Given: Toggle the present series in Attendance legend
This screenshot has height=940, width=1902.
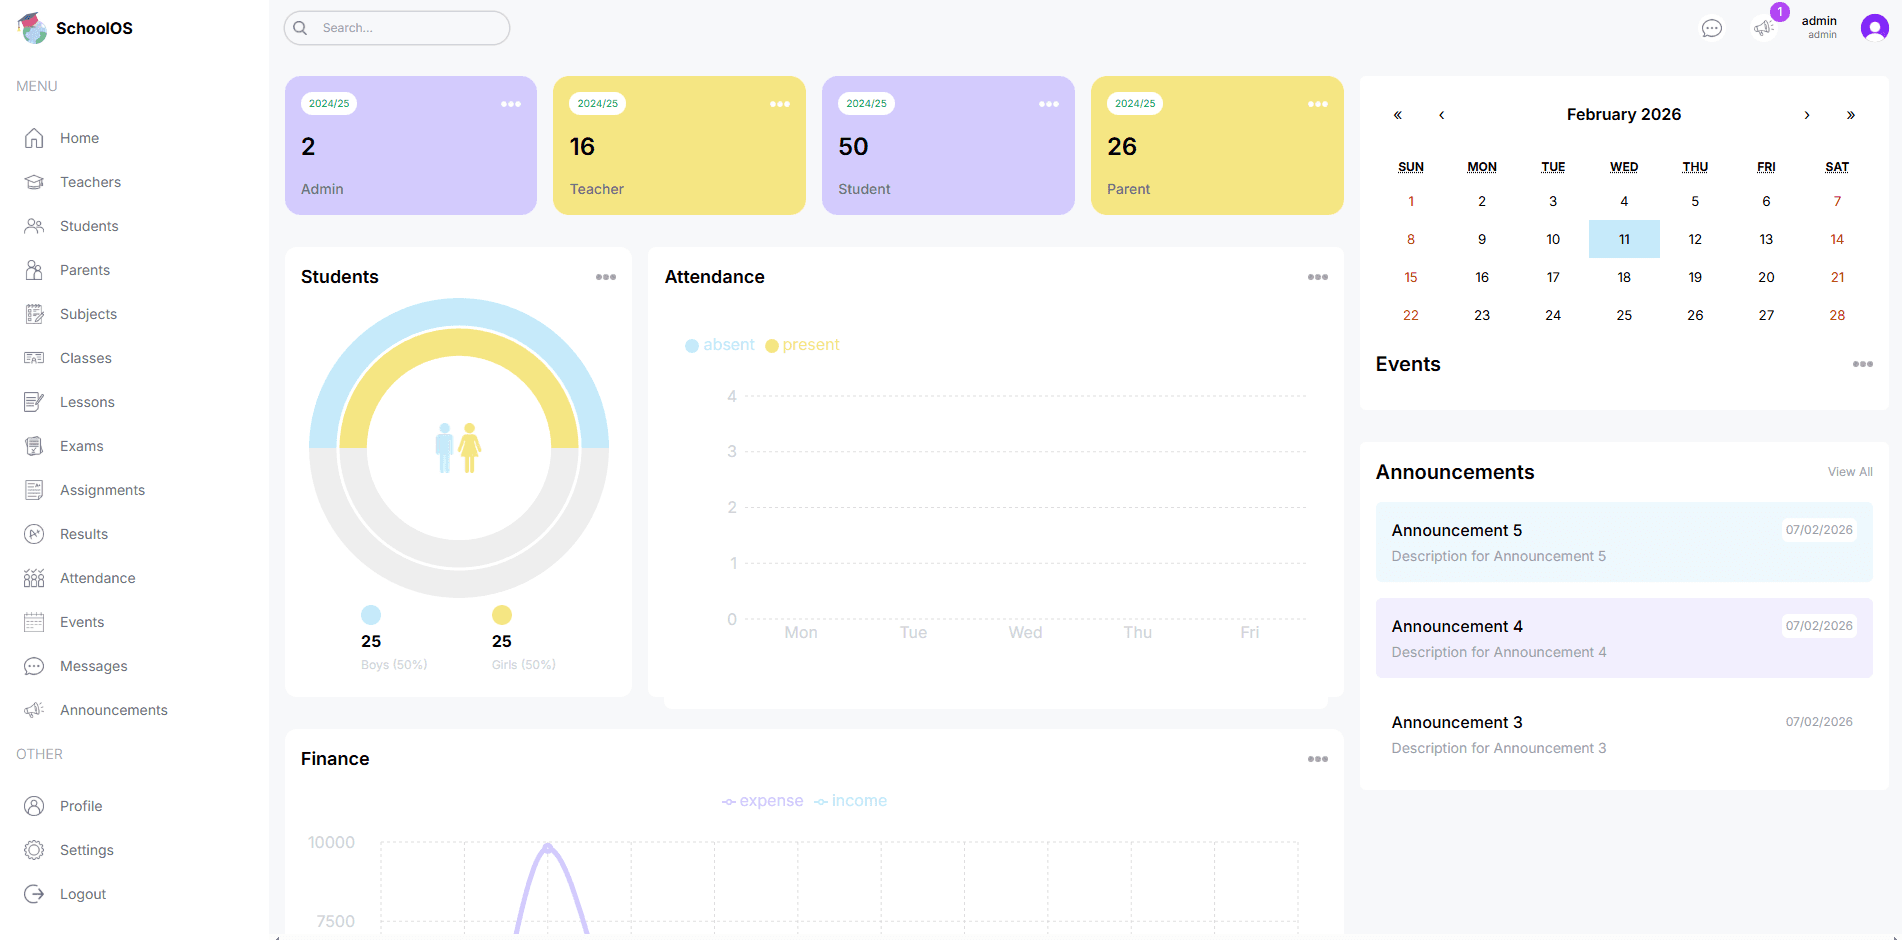Looking at the screenshot, I should [x=802, y=345].
